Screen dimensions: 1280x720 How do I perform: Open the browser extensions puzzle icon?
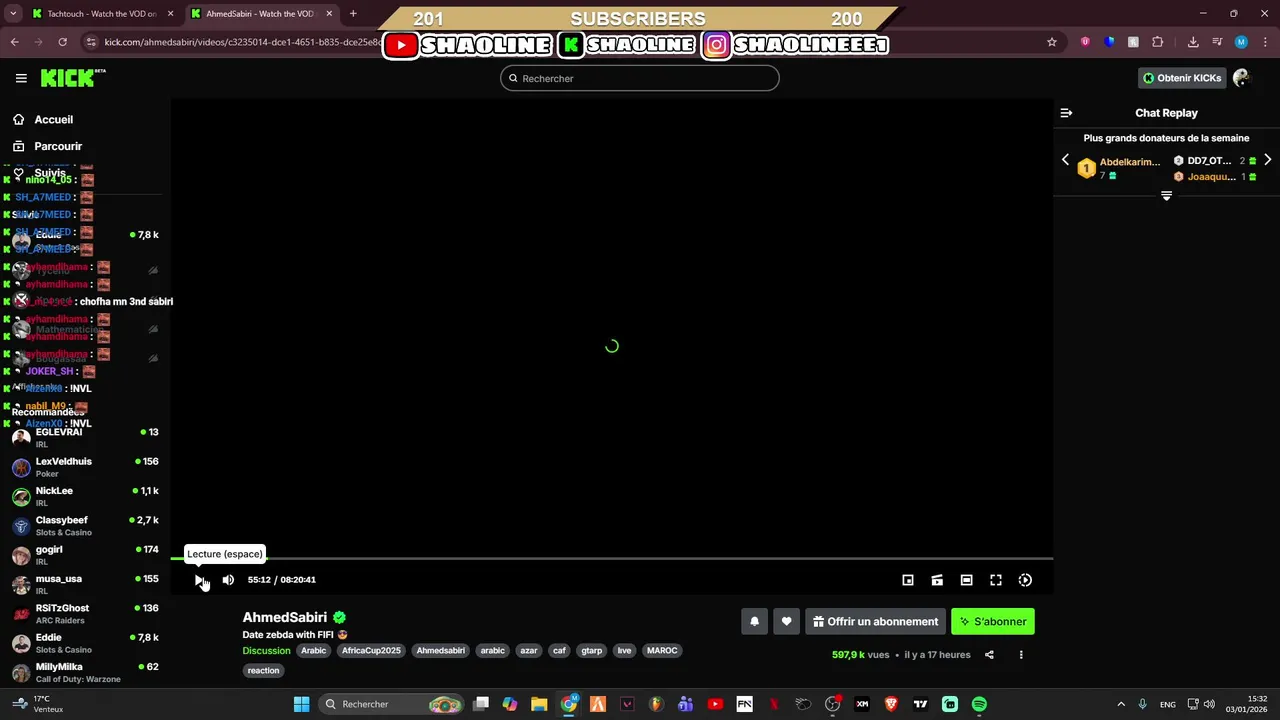click(1158, 42)
